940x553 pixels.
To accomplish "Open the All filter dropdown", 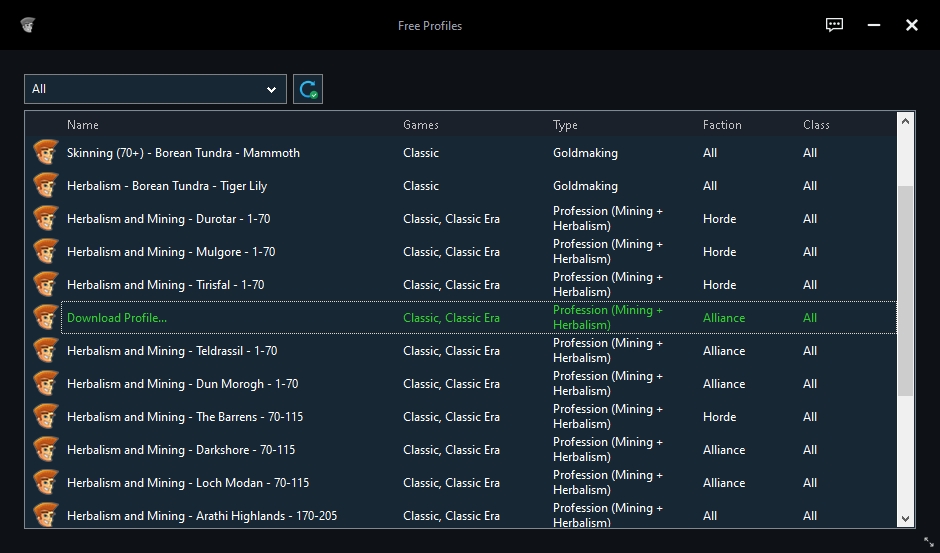I will (x=155, y=89).
